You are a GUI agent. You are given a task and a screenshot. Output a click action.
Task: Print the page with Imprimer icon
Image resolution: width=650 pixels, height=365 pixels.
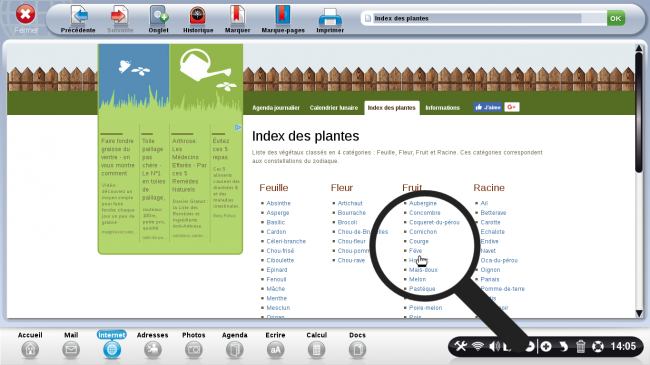(x=330, y=17)
